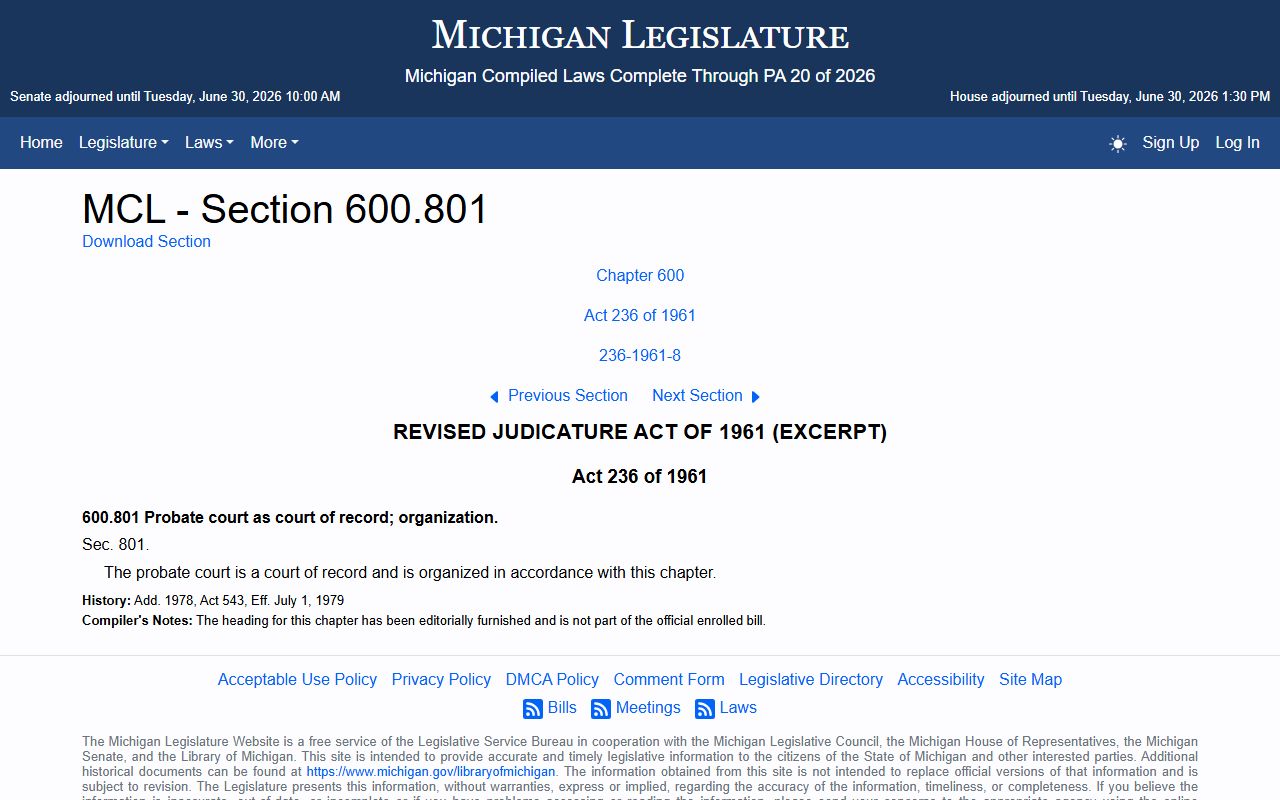Click the bold 'Act 236 of 1961' subheading
The height and width of the screenshot is (800, 1280).
[x=640, y=476]
